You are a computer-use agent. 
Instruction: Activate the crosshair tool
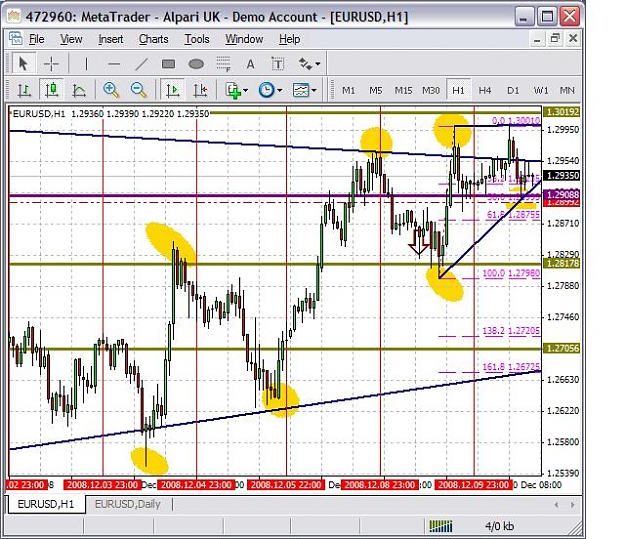51,64
